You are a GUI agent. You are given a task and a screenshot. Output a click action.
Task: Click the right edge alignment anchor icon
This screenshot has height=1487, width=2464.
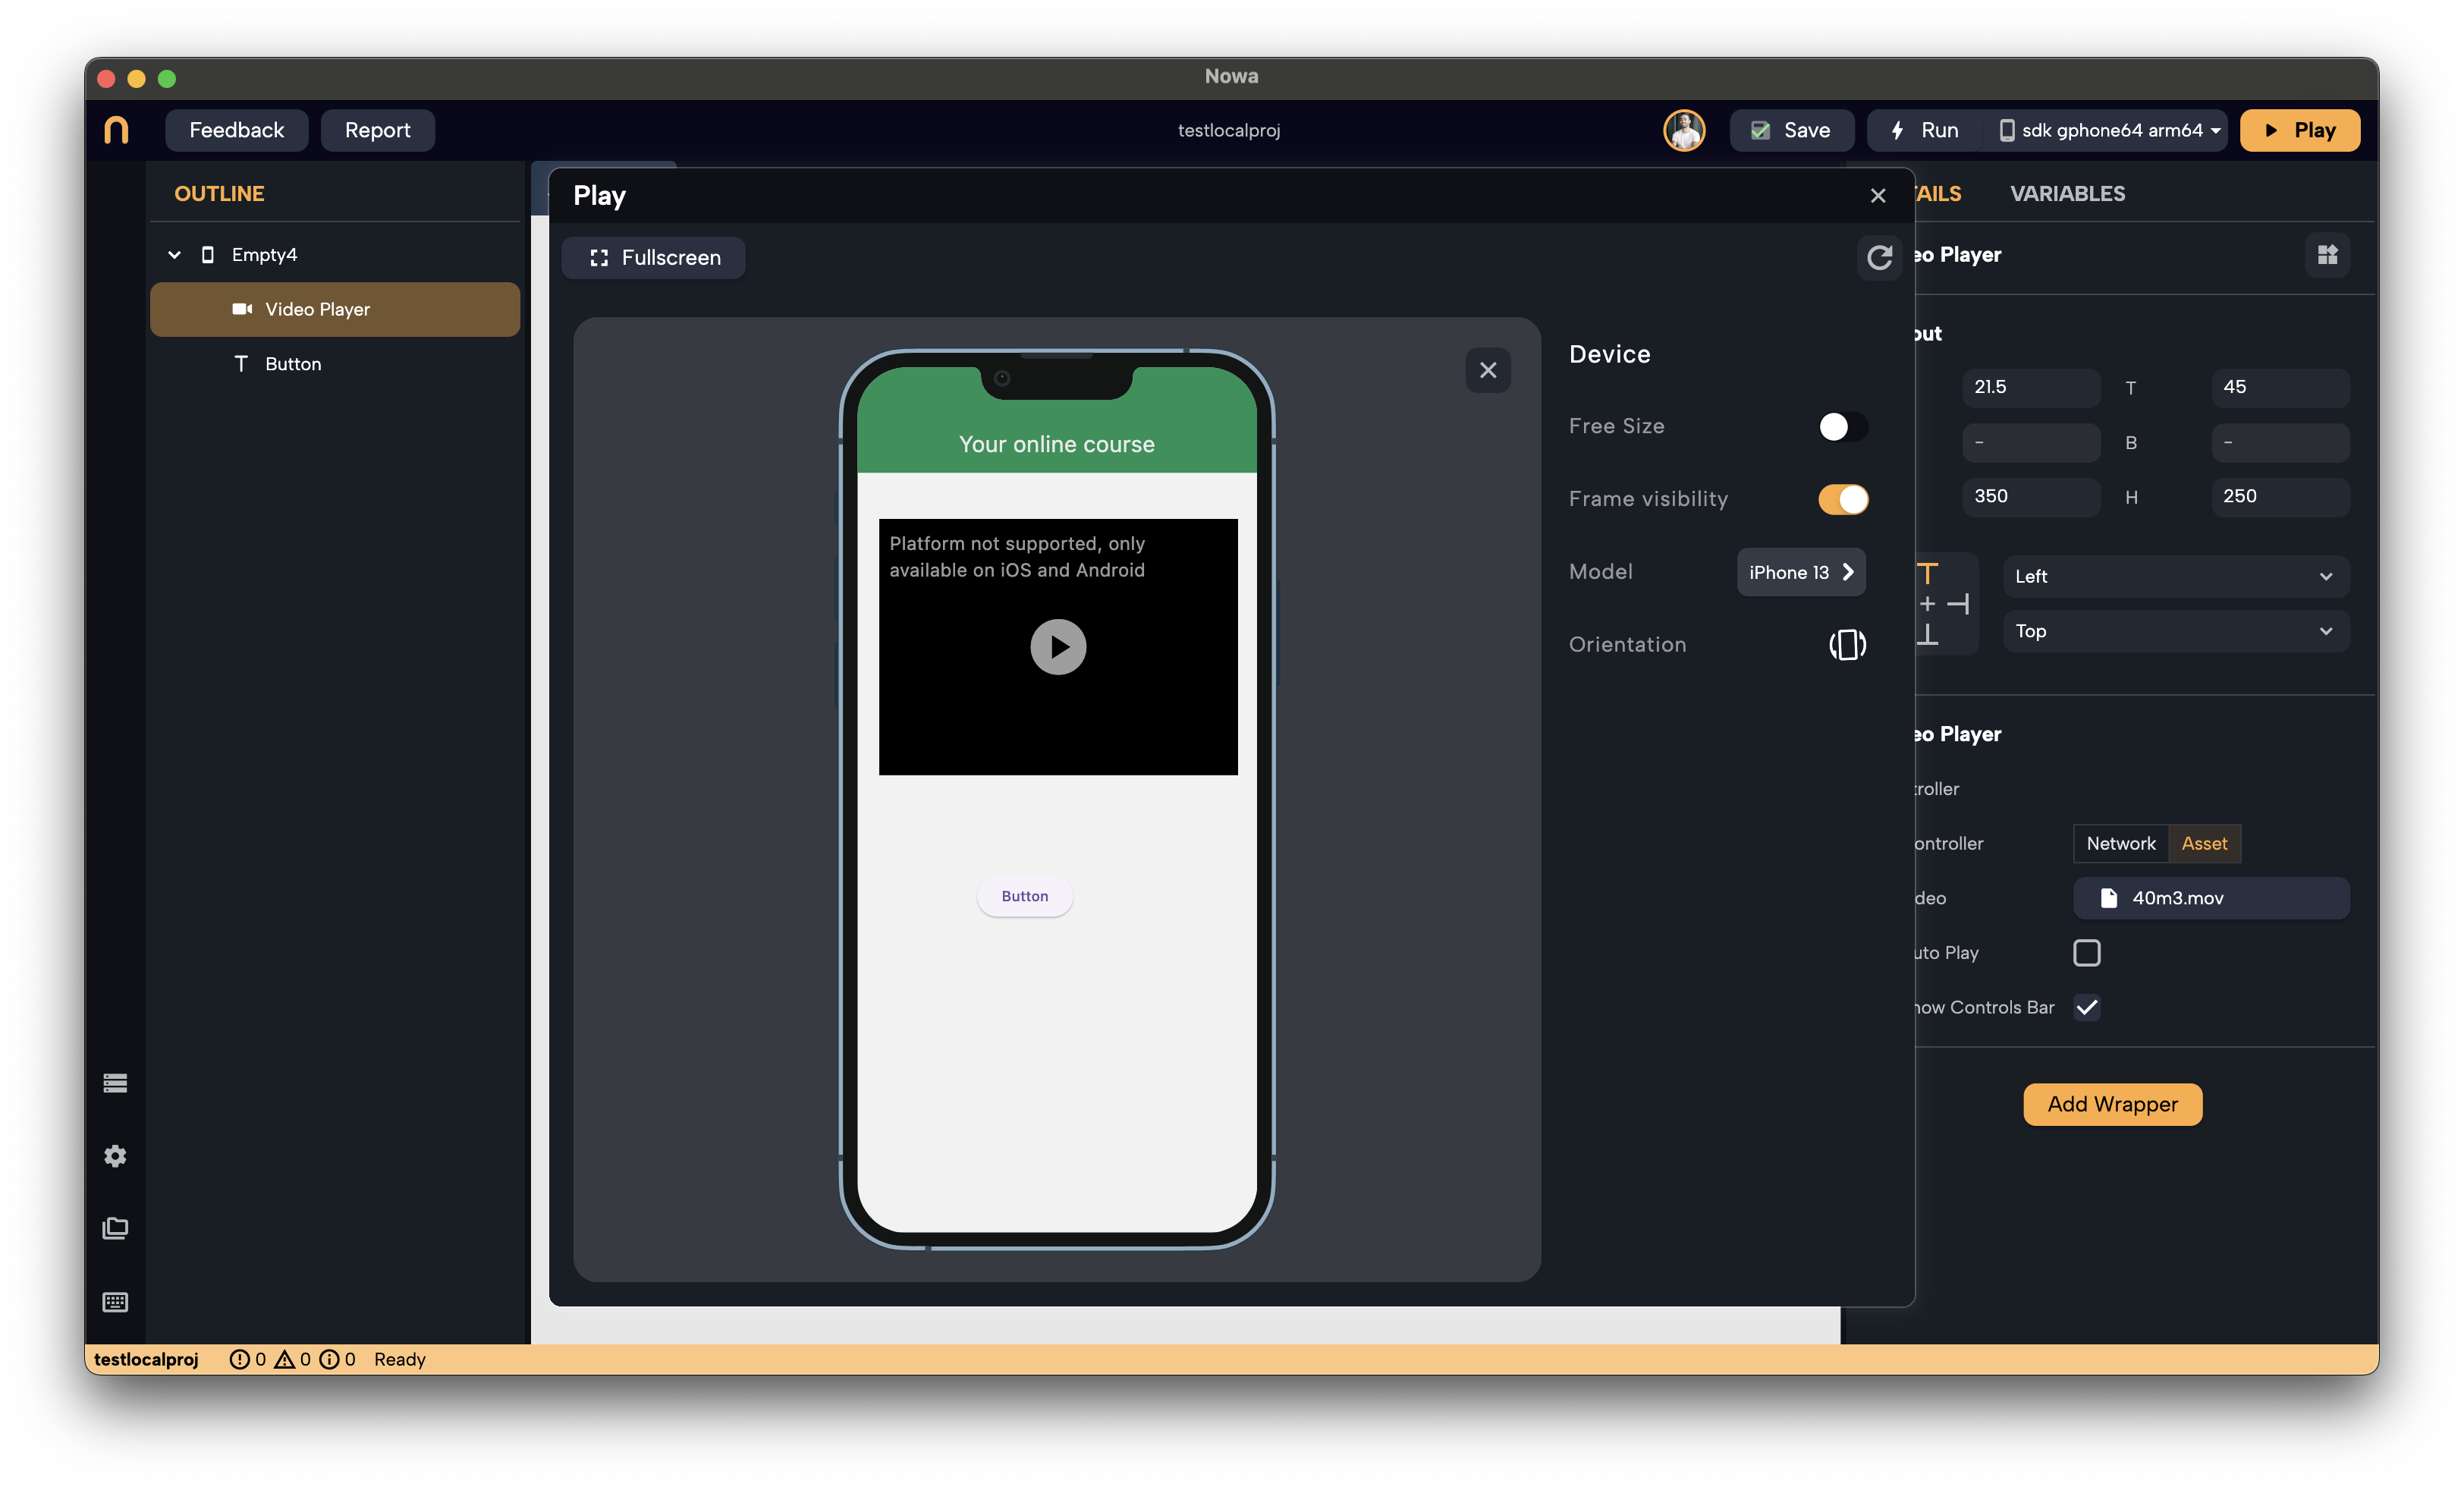pos(1958,604)
